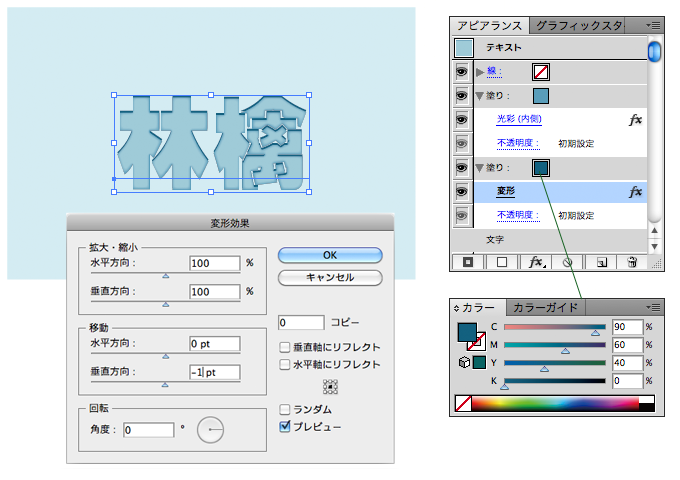Click the テキスト thumbnail in Appearance panel
The width and height of the screenshot is (680, 480).
[464, 48]
